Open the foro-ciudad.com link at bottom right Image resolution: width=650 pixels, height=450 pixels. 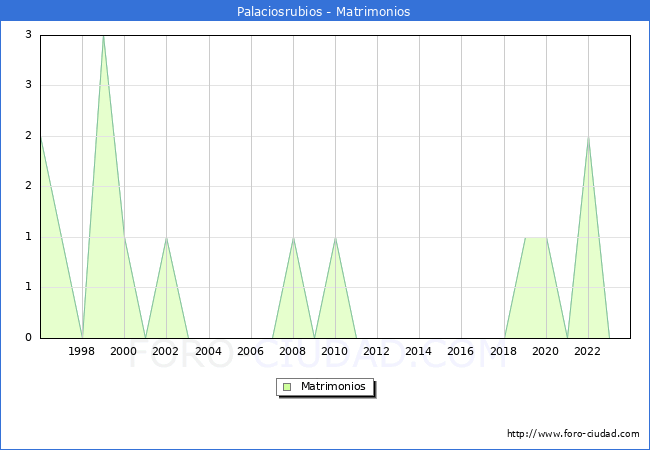click(x=573, y=434)
